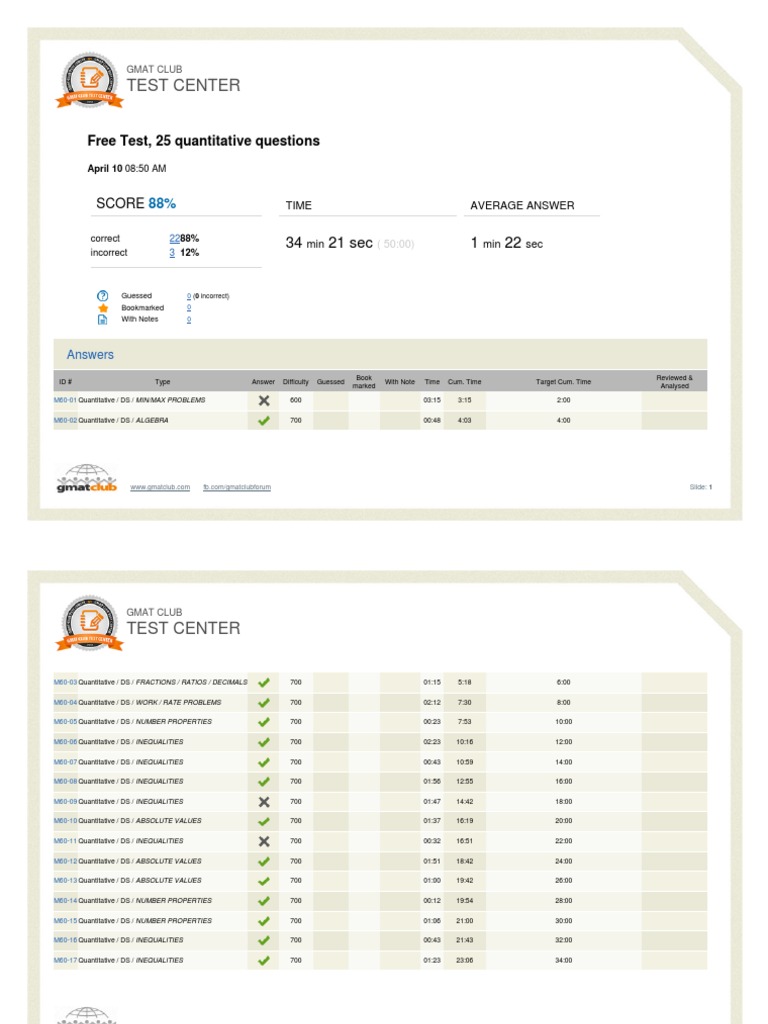Click the green check mark for M60-04
768x1024 pixels.
pos(264,703)
